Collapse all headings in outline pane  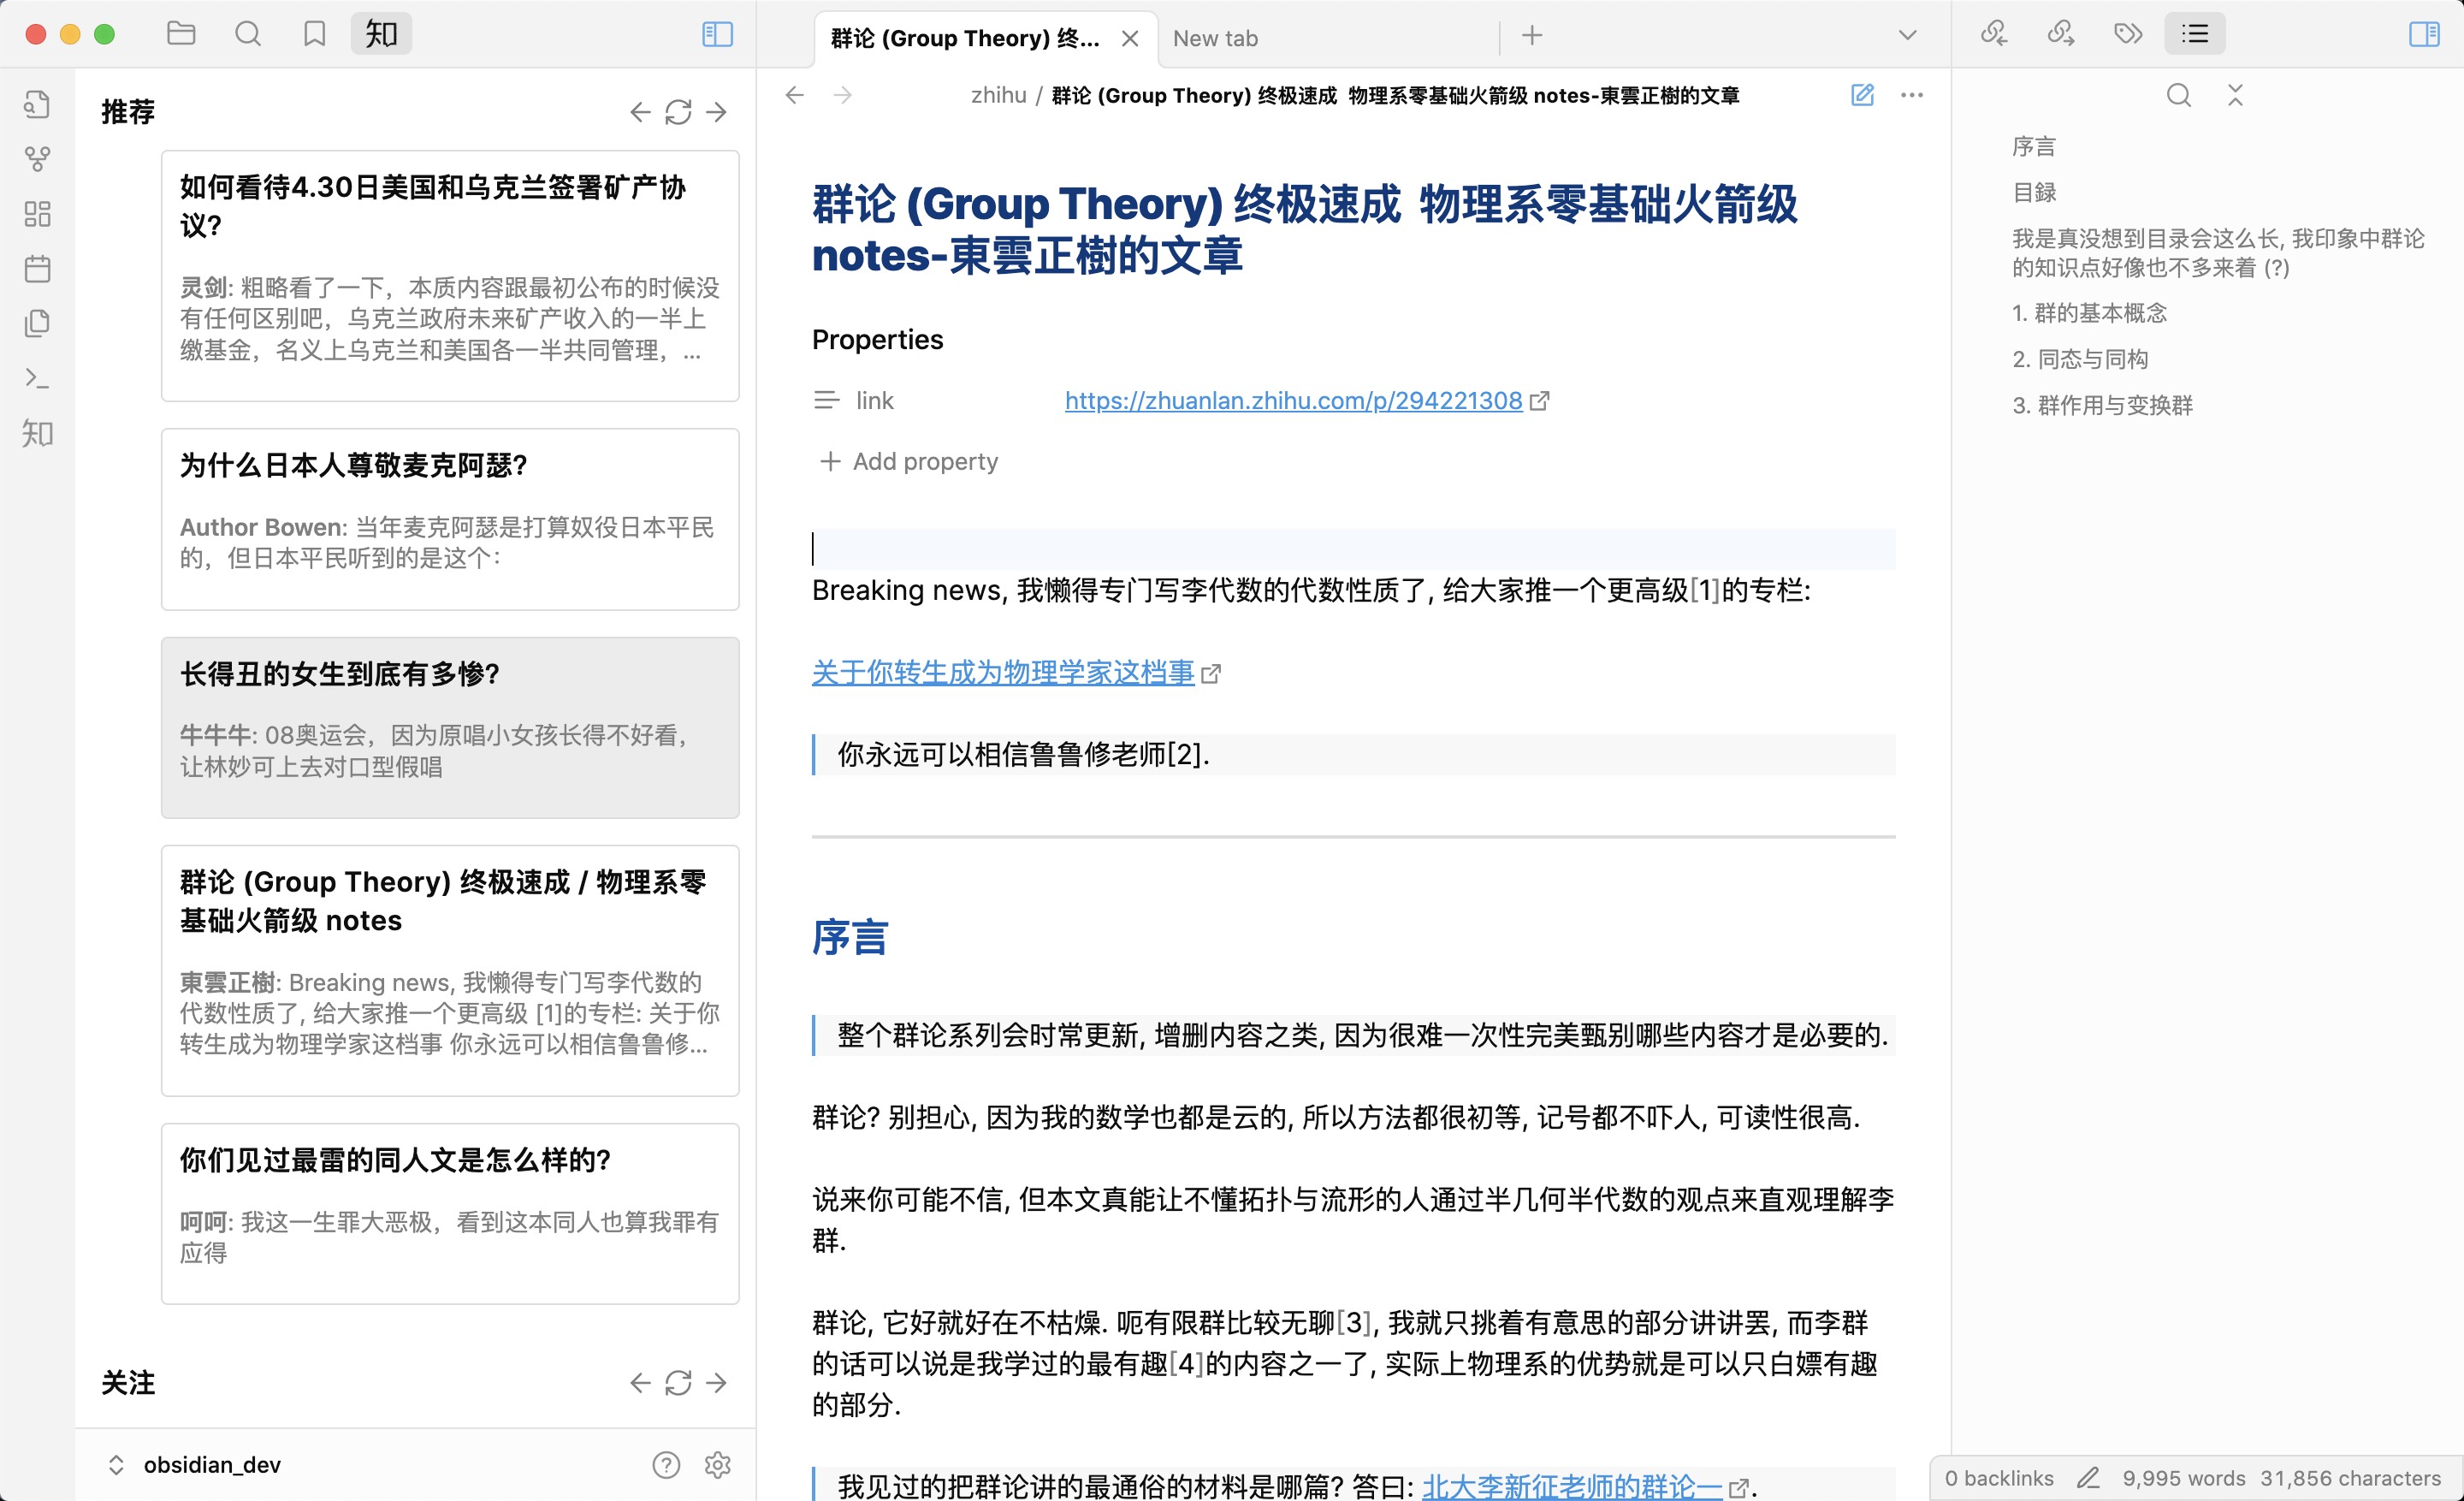(x=2235, y=95)
